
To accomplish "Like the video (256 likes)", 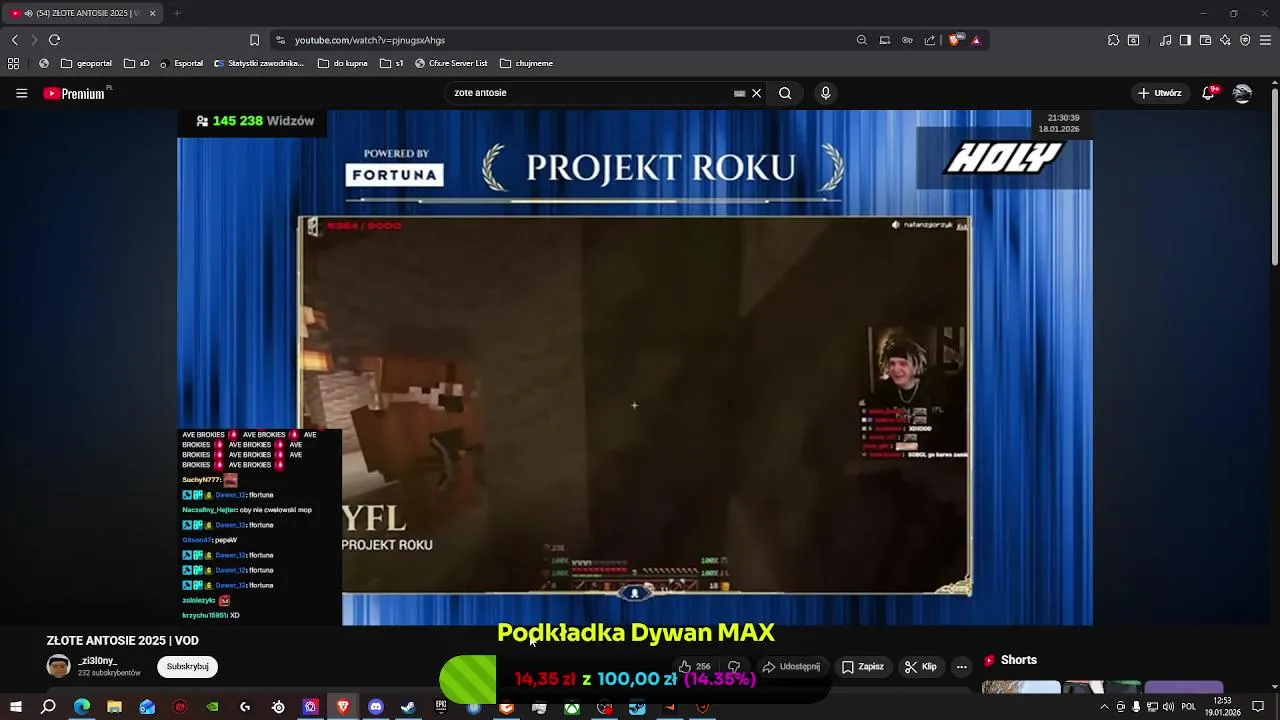I will pos(695,667).
